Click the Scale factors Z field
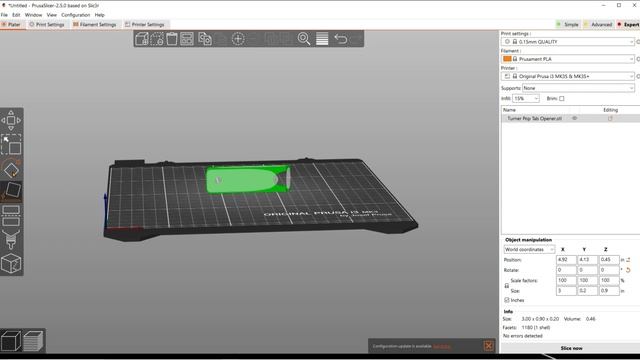The height and width of the screenshot is (360, 640). click(x=609, y=280)
